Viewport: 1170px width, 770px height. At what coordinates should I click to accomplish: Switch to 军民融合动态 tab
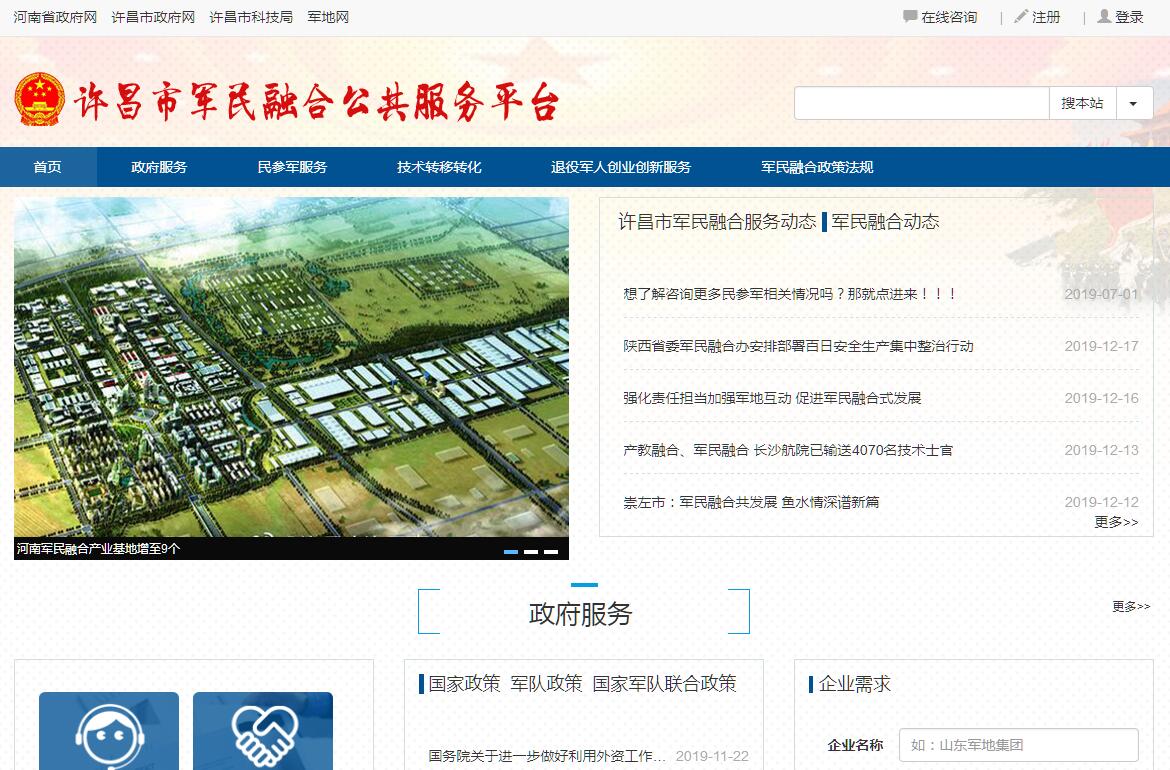885,222
